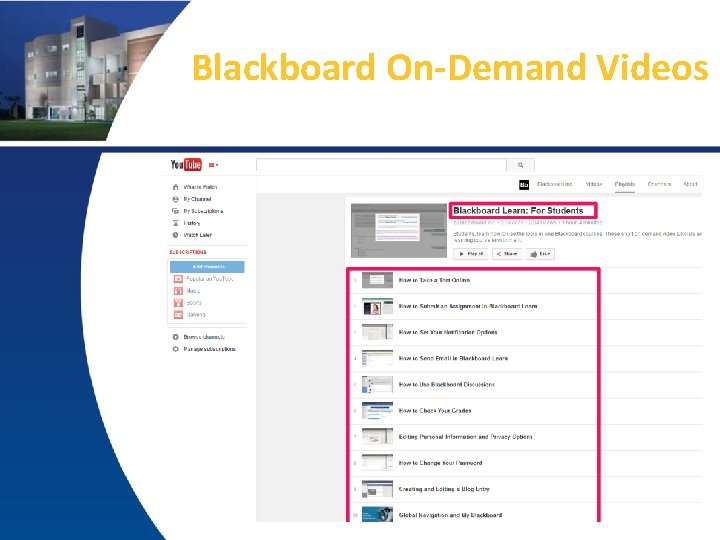Open Sports subscription icon

pyautogui.click(x=178, y=303)
